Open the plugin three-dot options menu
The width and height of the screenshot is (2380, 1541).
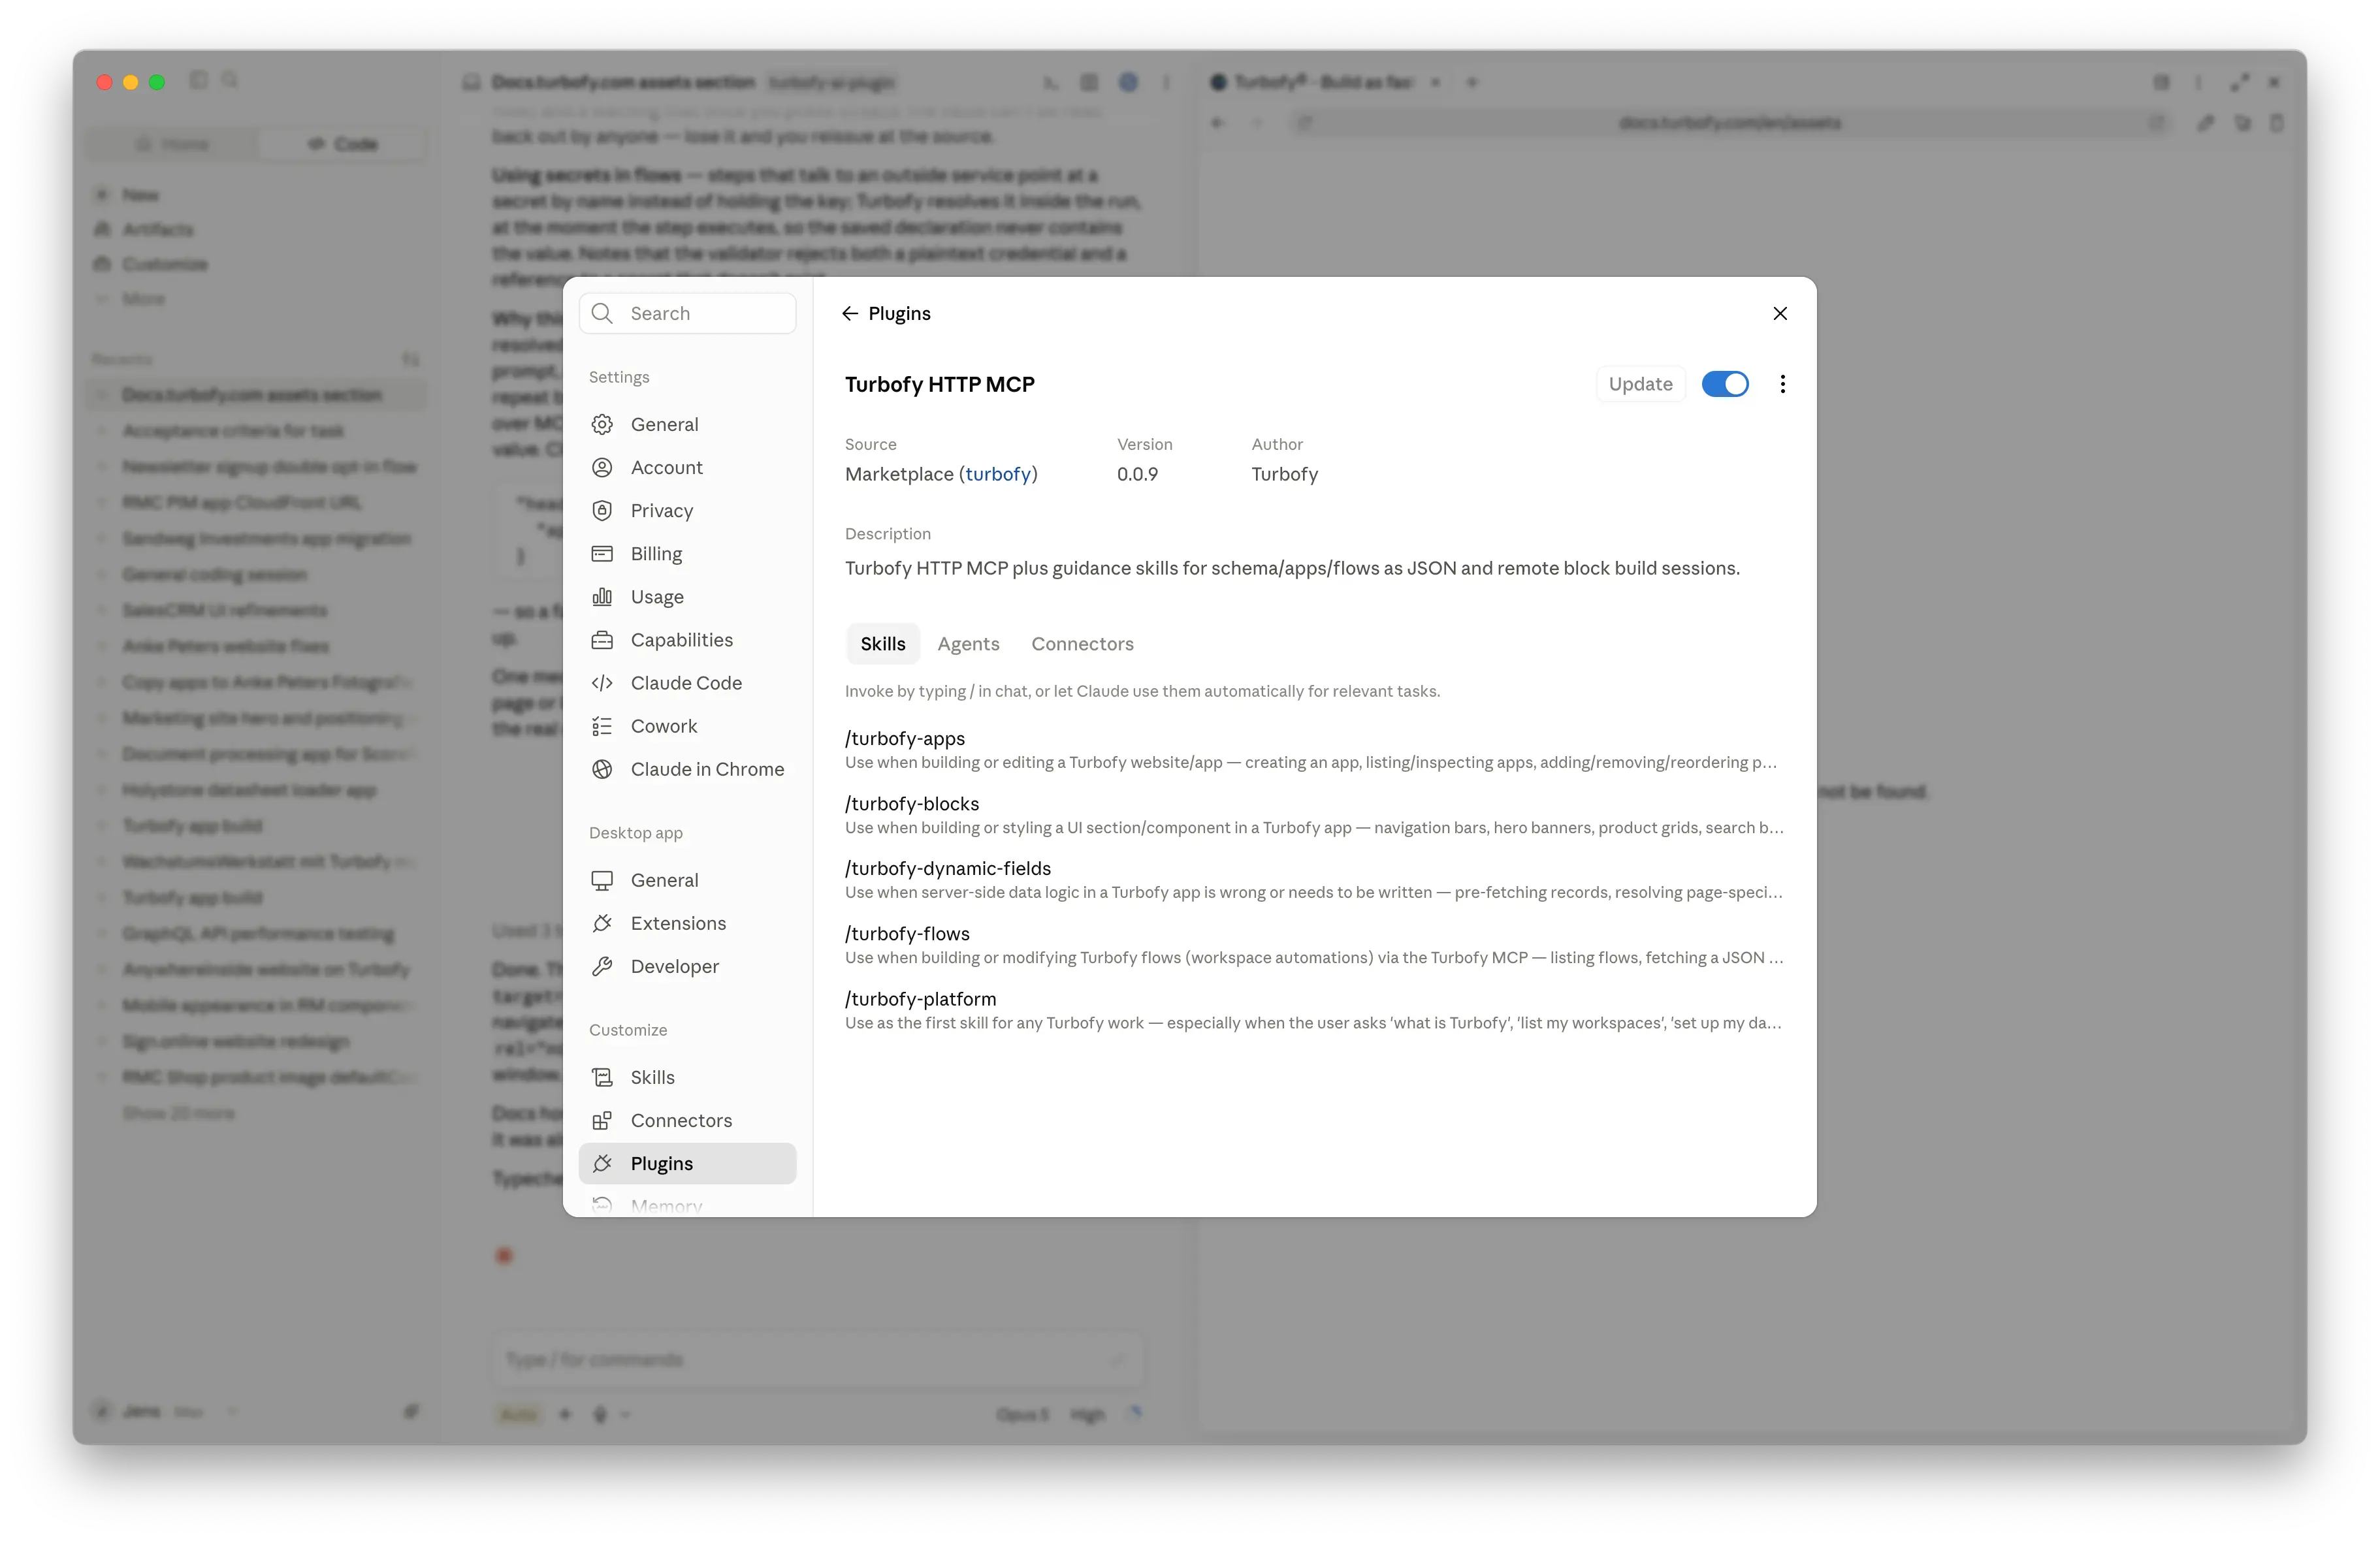[x=1782, y=384]
